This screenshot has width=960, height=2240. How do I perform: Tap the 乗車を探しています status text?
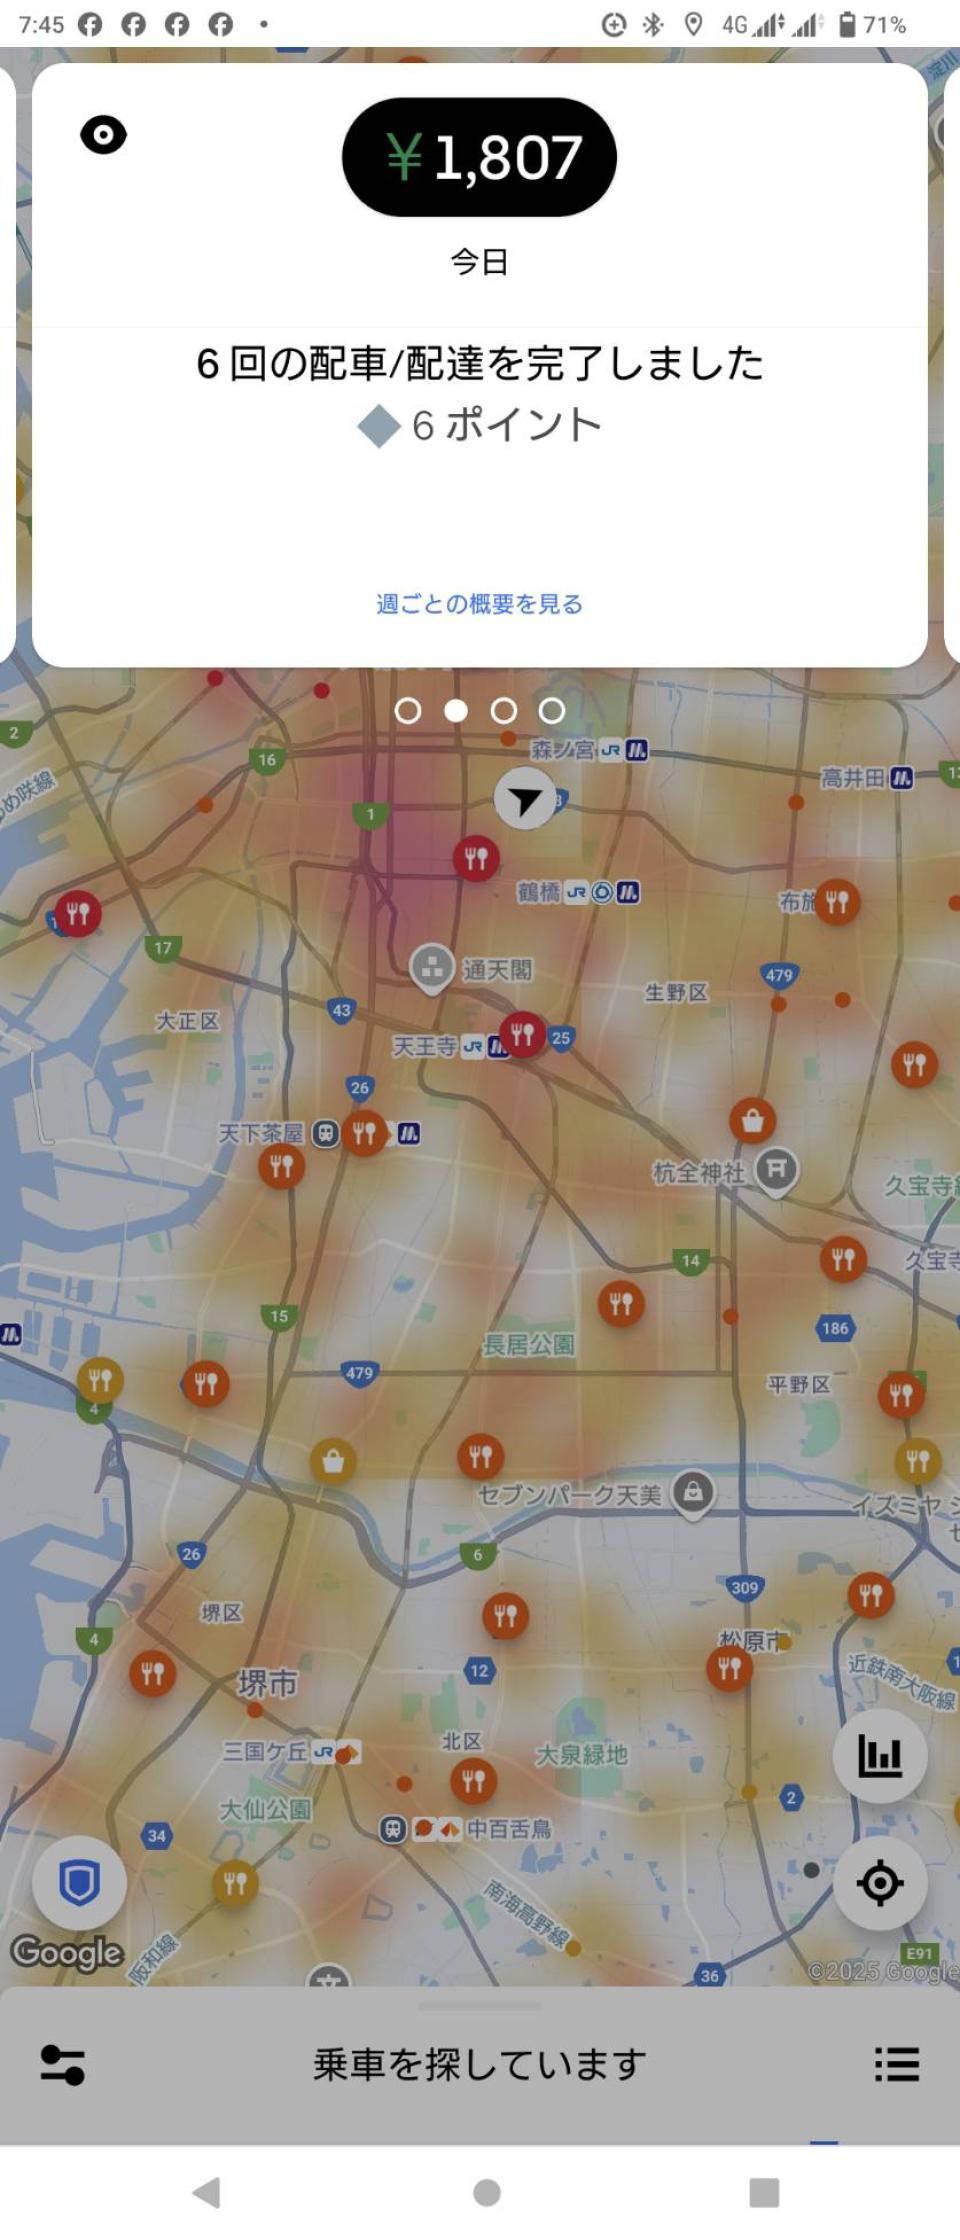click(480, 2064)
